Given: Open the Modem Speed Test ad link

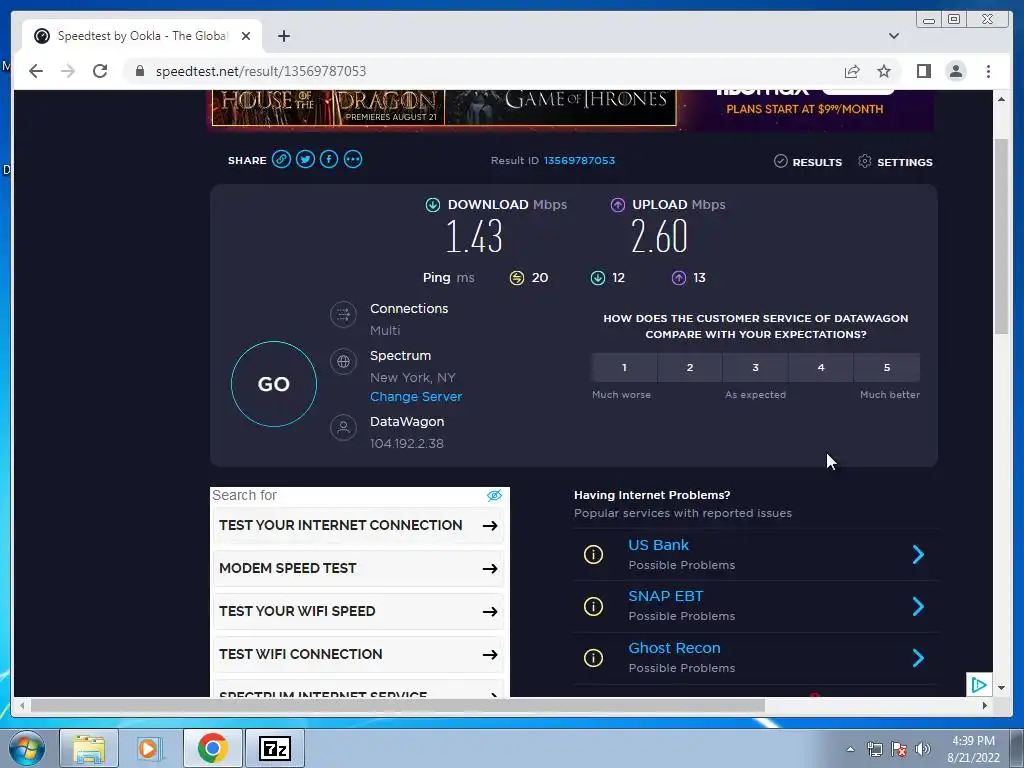Looking at the screenshot, I should coord(358,569).
